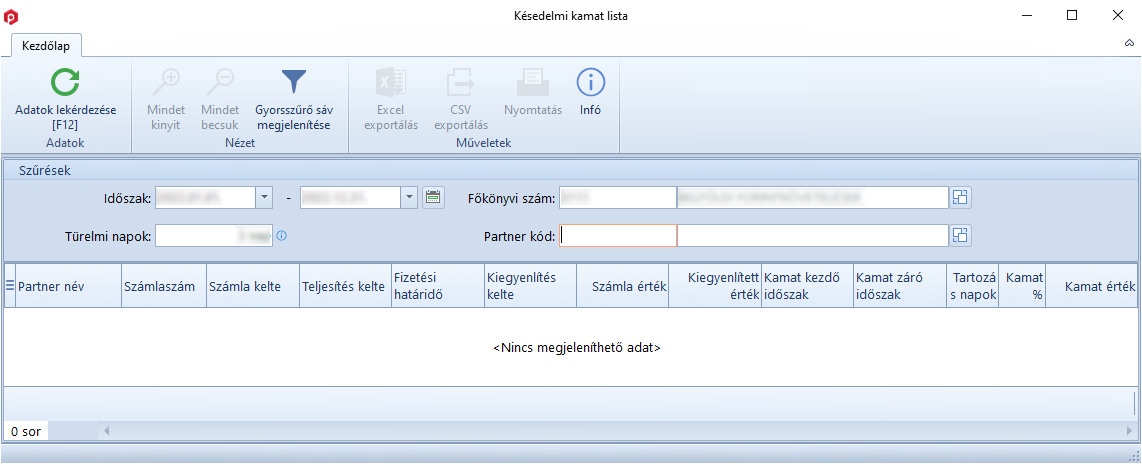The width and height of the screenshot is (1142, 464).
Task: Sort by Számla érték column
Action: (623, 286)
